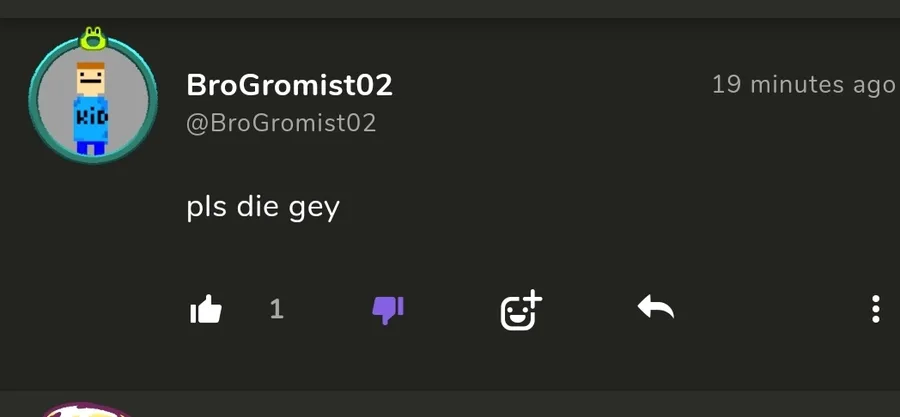This screenshot has height=417, width=900.
Task: Click the 19 minutes ago timestamp
Action: coord(804,85)
